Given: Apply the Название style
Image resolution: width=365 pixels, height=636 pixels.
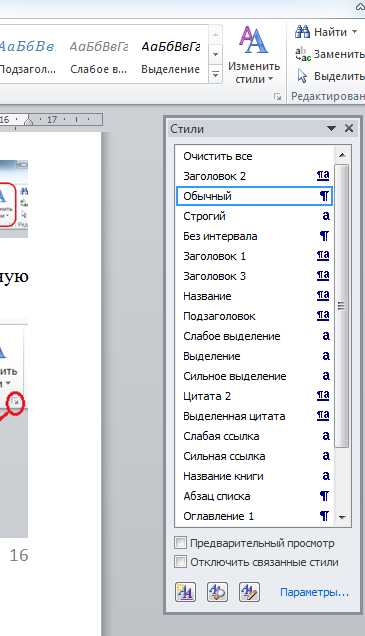Looking at the screenshot, I should [x=254, y=296].
